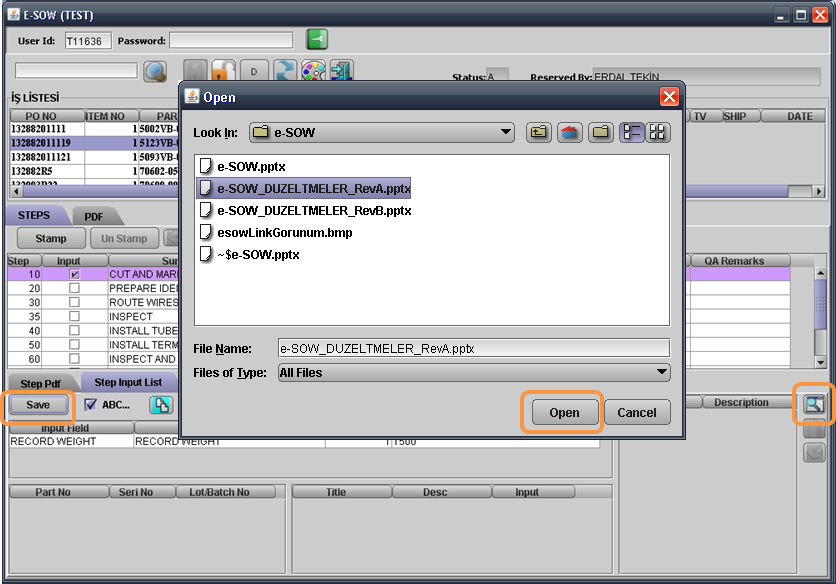Image resolution: width=836 pixels, height=584 pixels.
Task: Check the Input checkbox for step 35
Action: 74,316
